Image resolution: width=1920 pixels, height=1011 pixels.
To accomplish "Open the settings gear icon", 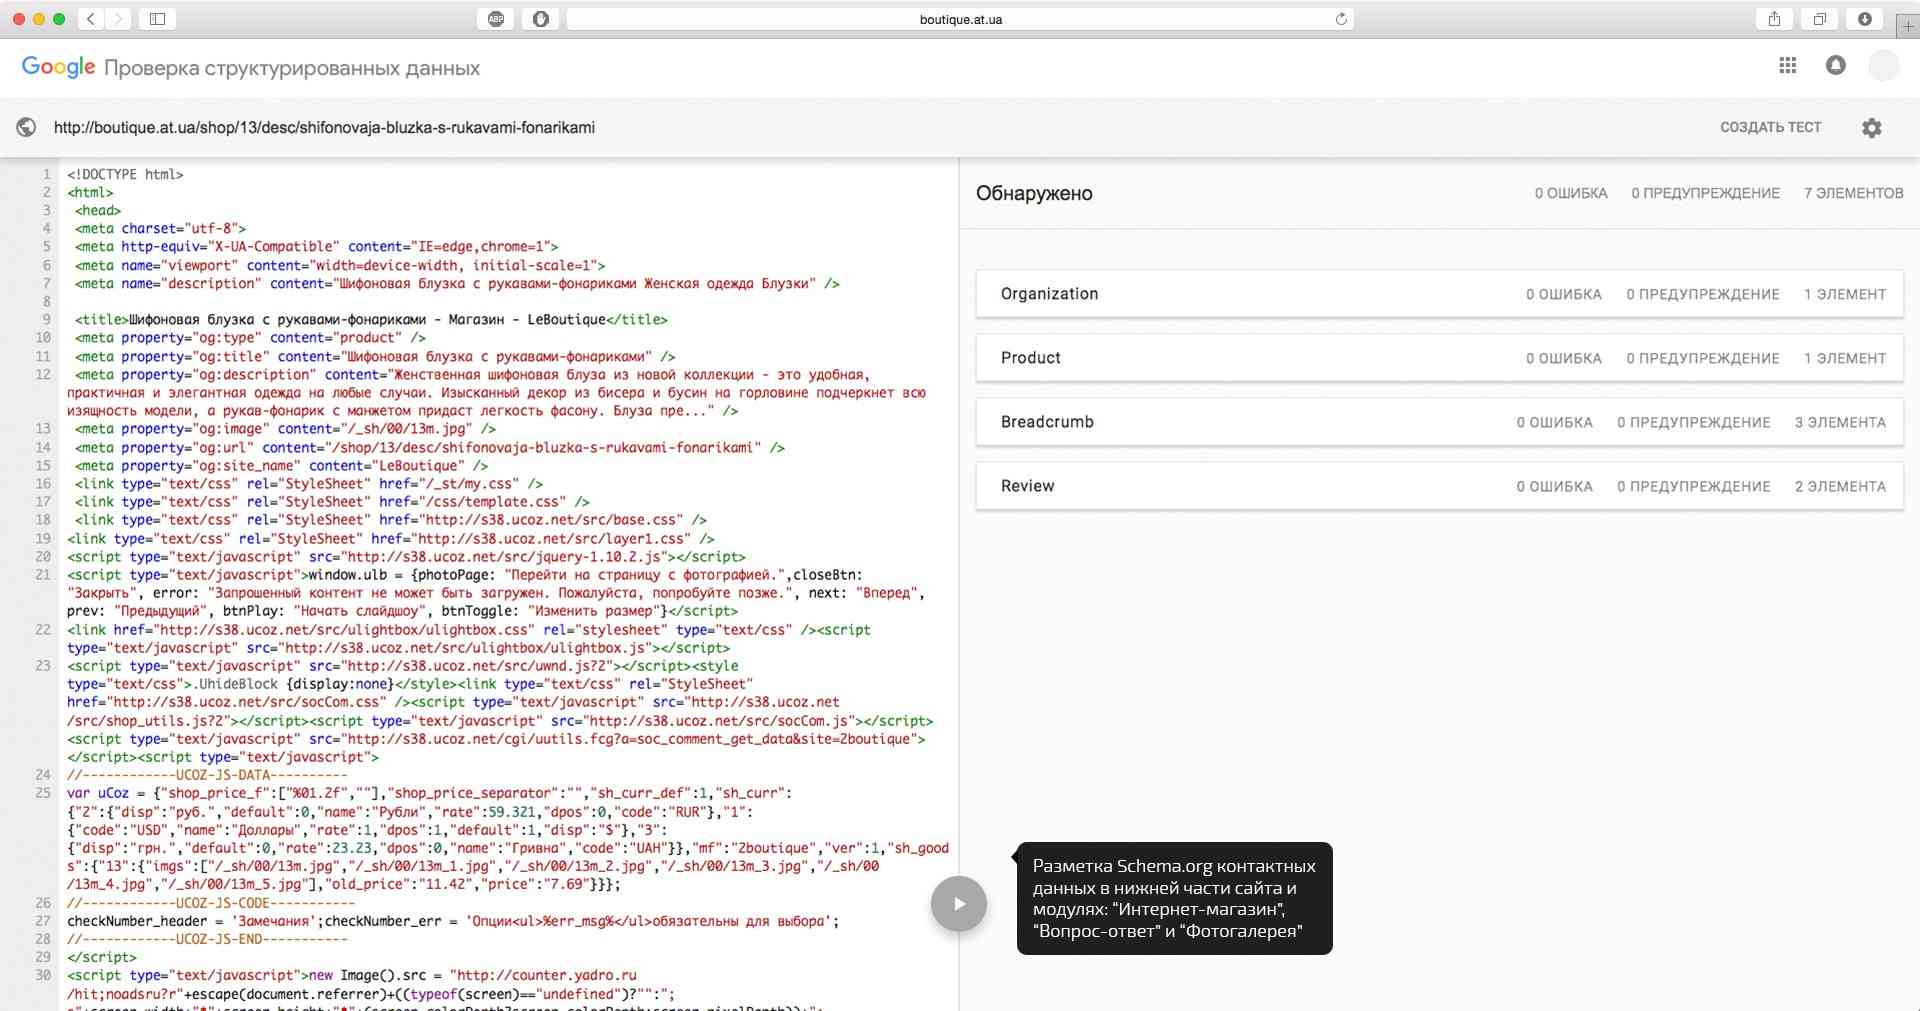I will pyautogui.click(x=1871, y=128).
